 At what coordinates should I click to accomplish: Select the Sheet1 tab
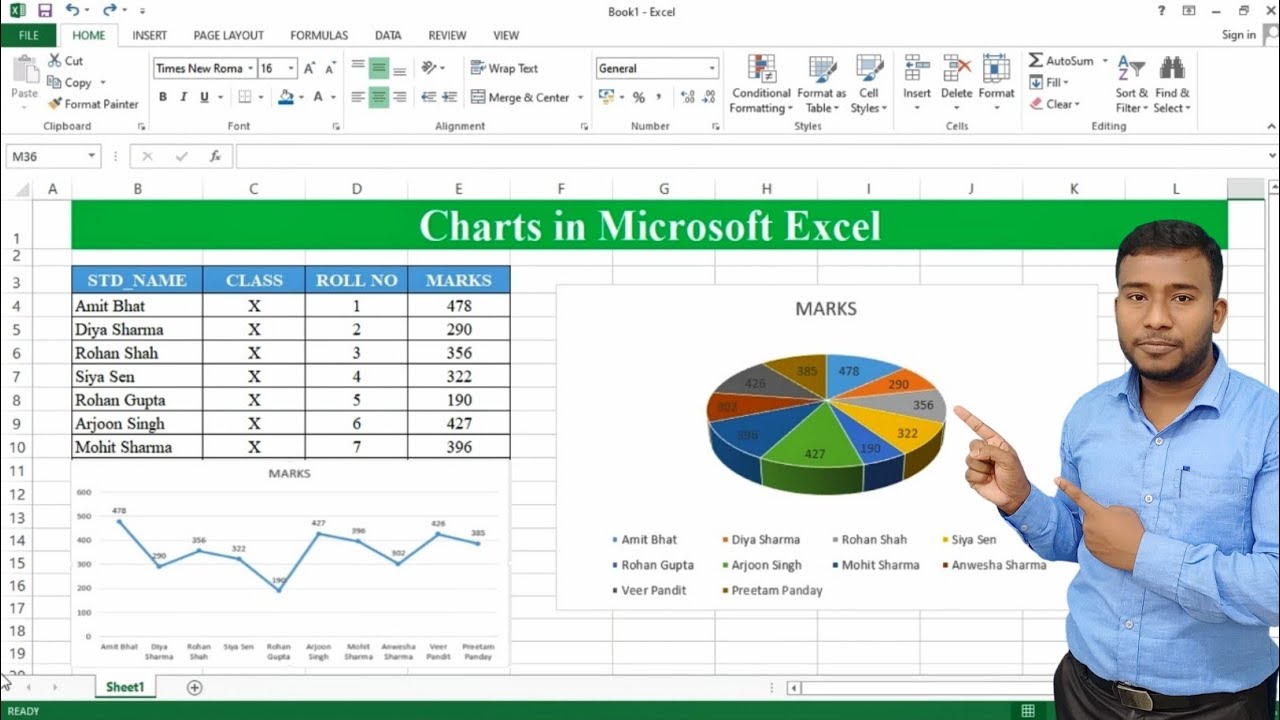tap(125, 687)
